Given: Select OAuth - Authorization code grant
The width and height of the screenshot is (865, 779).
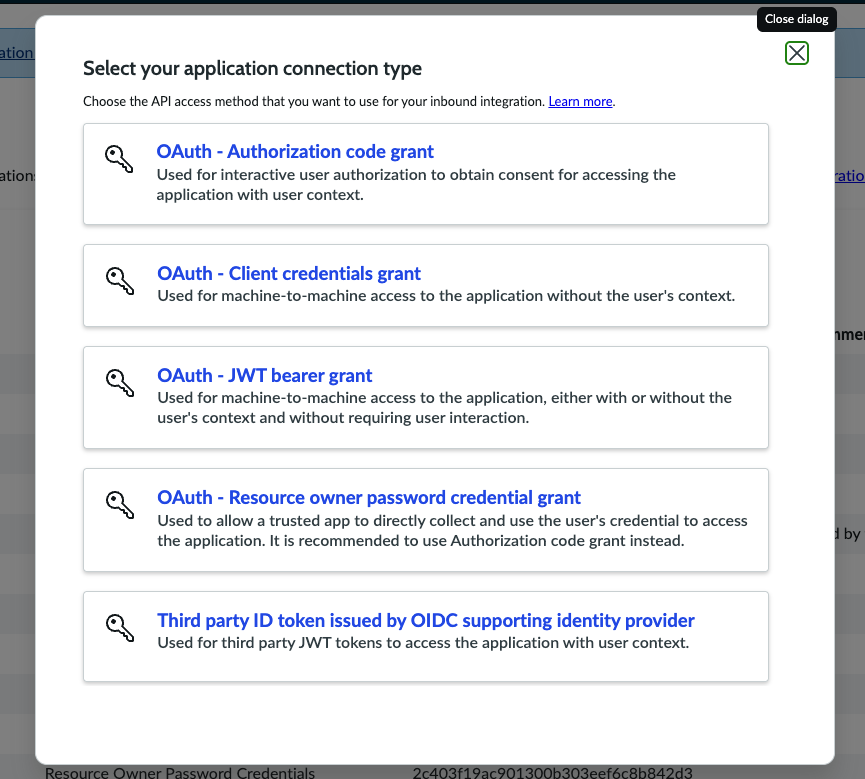Looking at the screenshot, I should 294,151.
